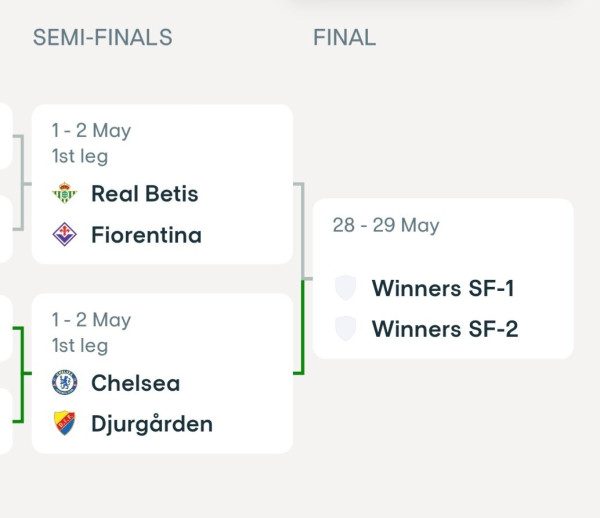The width and height of the screenshot is (600, 518).
Task: Click the Fiorentina club crest
Action: click(x=64, y=234)
